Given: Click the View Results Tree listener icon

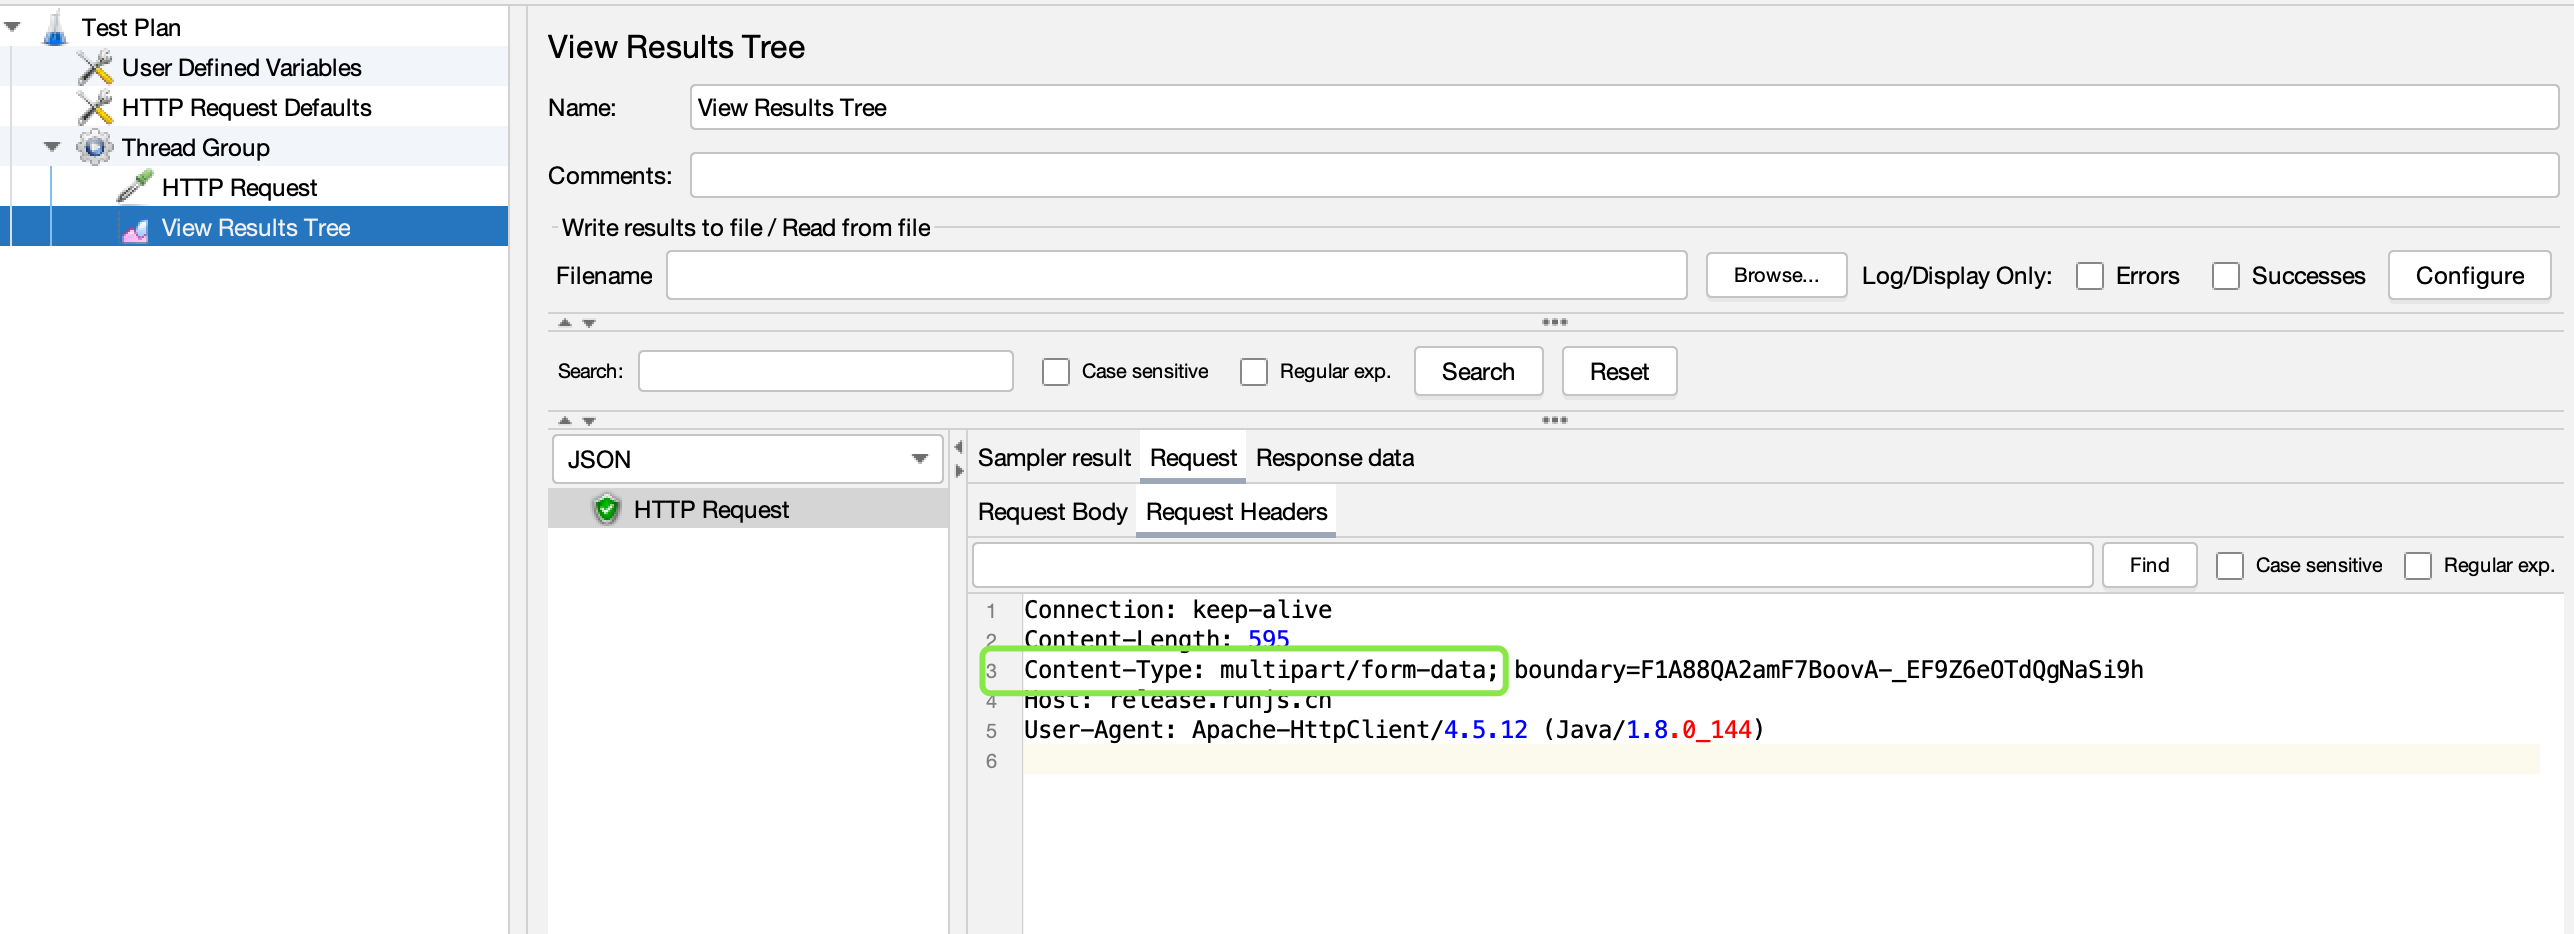Looking at the screenshot, I should coord(135,229).
